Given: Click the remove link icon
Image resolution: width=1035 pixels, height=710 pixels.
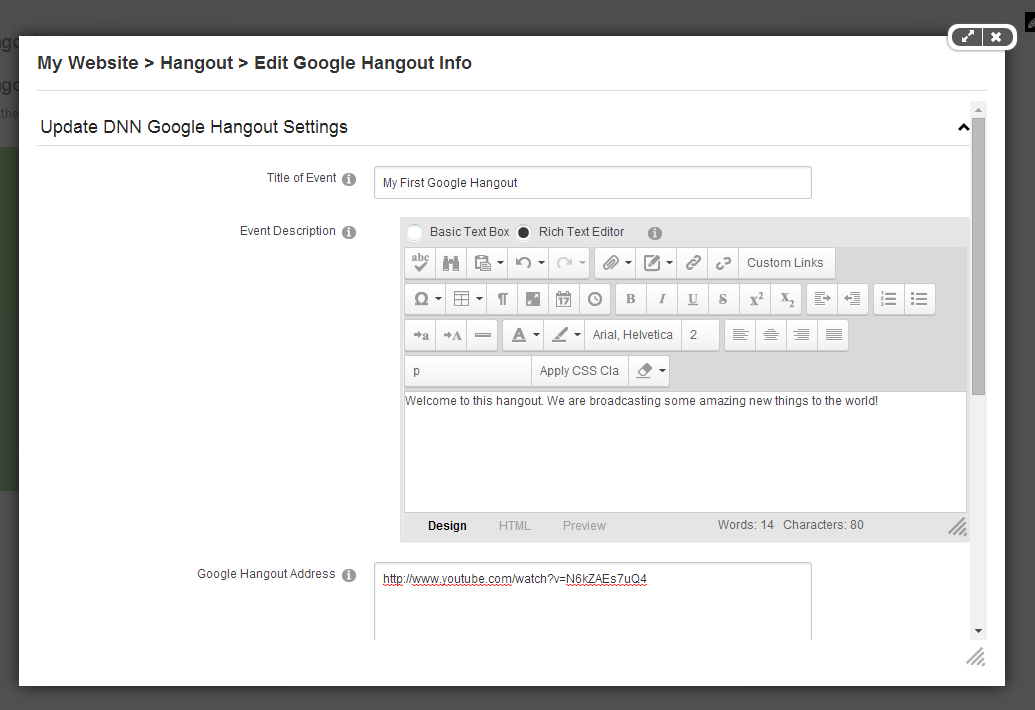Looking at the screenshot, I should point(723,263).
